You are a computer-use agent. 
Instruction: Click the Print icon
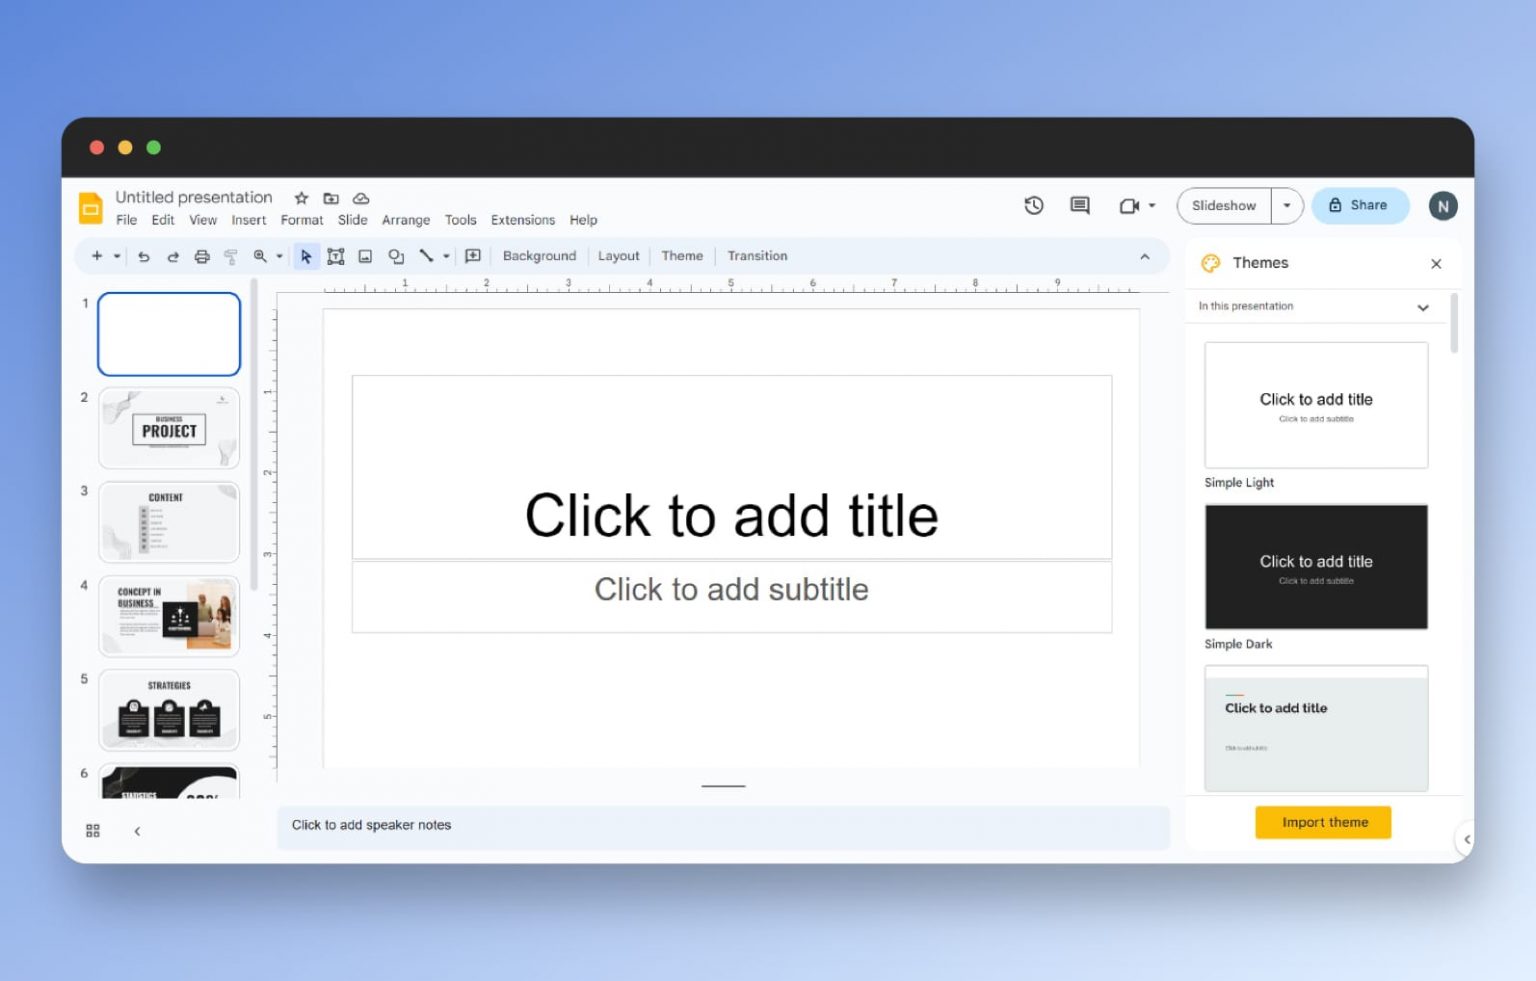click(x=202, y=256)
